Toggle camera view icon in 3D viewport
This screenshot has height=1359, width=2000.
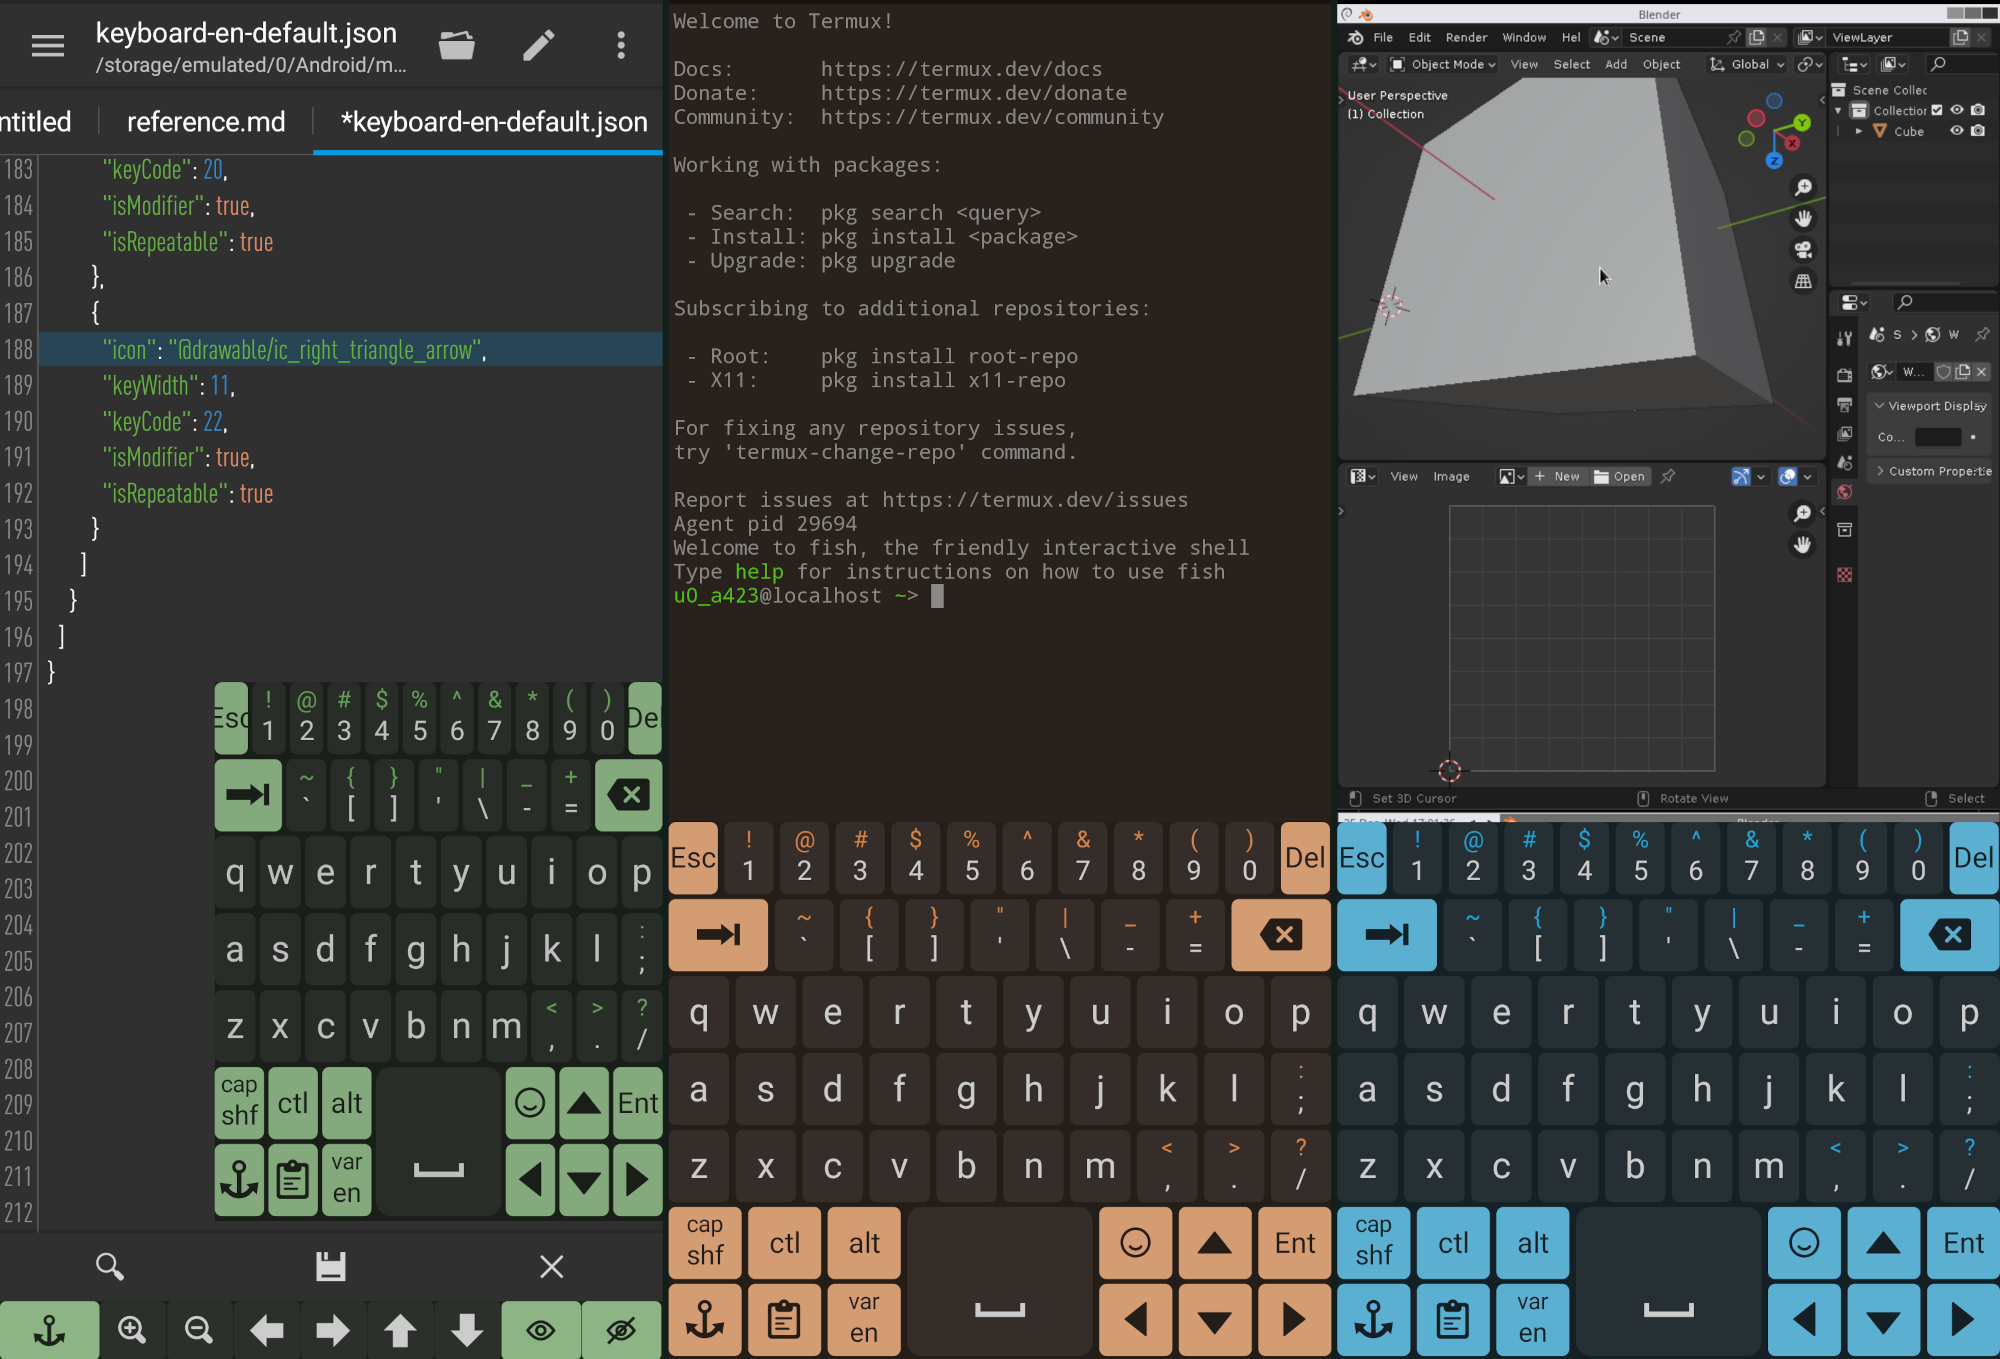click(x=1803, y=250)
